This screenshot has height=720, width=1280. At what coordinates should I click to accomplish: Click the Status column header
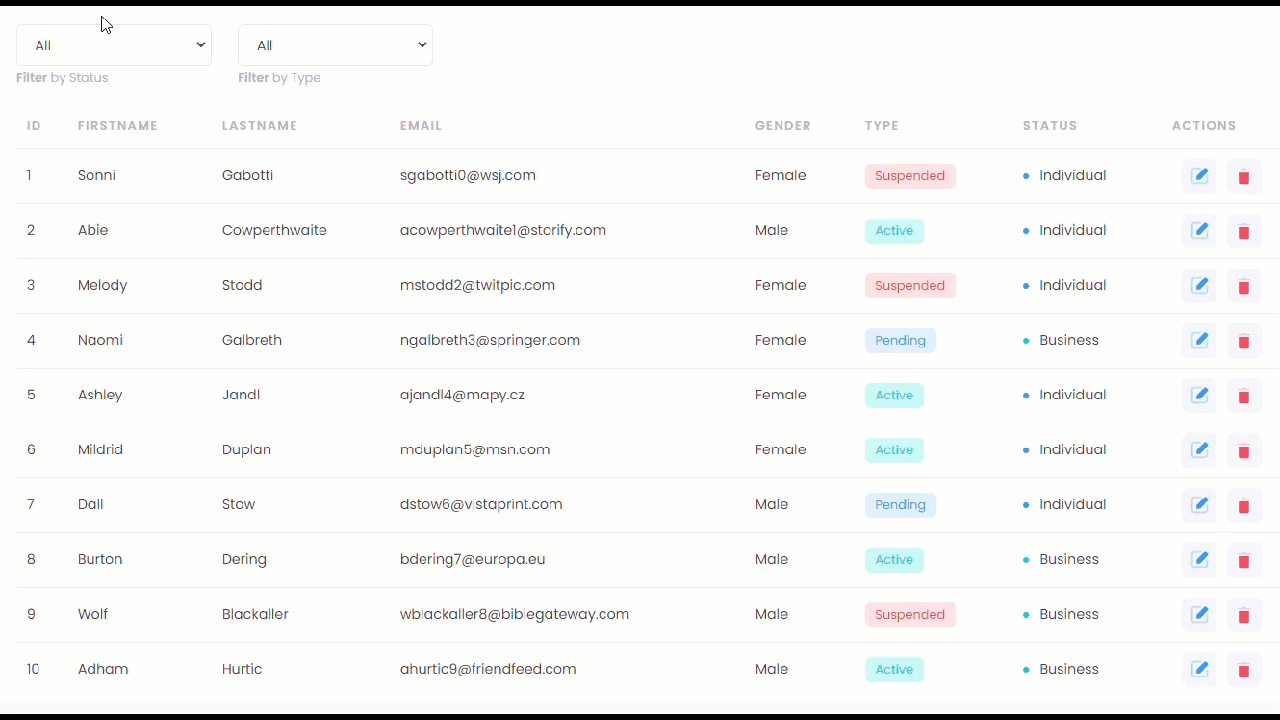coord(1050,126)
